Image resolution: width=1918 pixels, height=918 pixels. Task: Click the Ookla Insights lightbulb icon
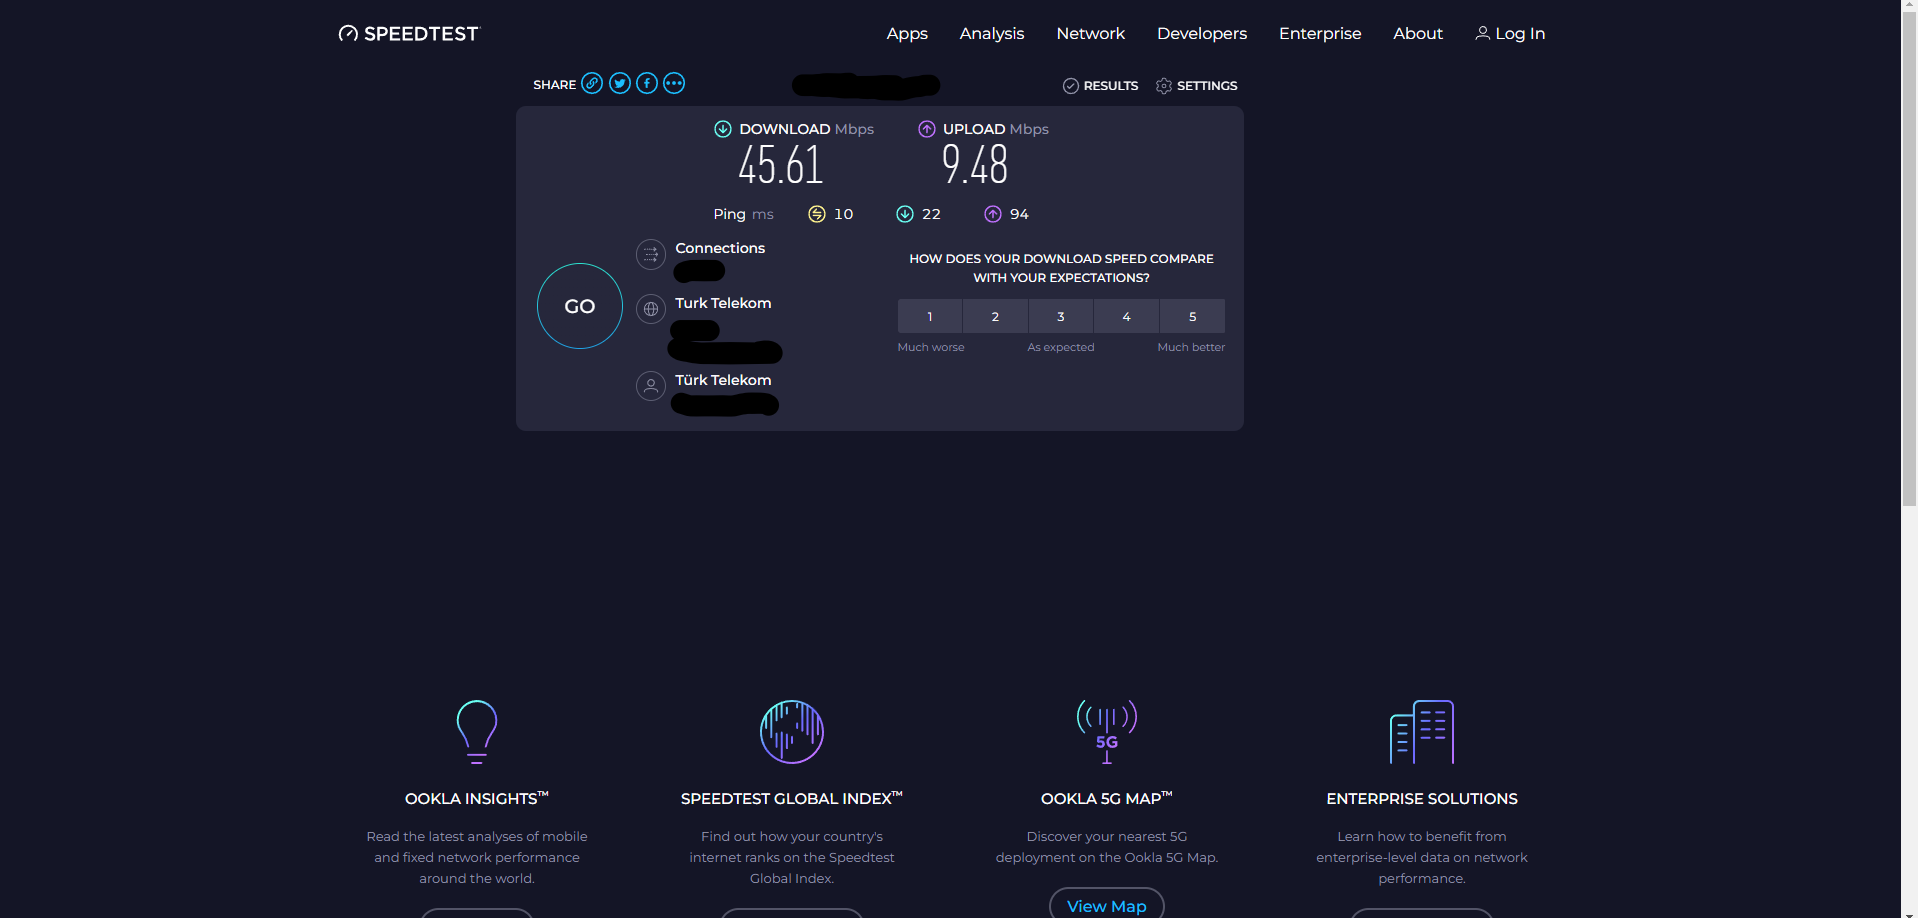tap(477, 732)
